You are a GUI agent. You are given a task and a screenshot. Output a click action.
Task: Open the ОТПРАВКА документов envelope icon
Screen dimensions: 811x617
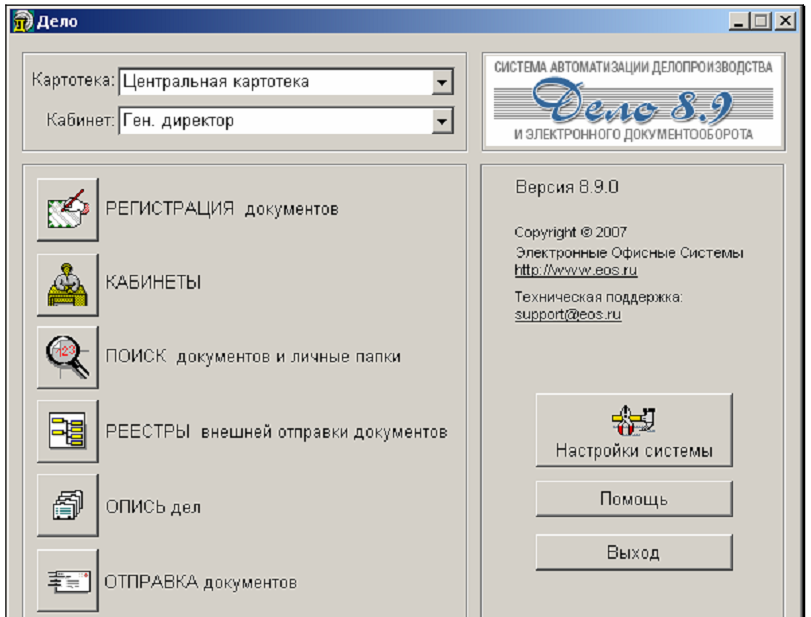[x=68, y=580]
